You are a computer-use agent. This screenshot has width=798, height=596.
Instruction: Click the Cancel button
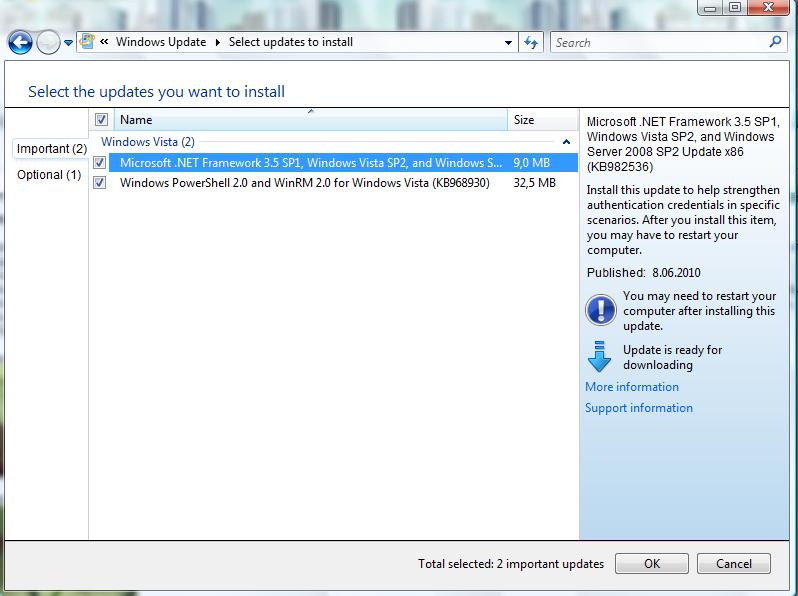tap(733, 563)
